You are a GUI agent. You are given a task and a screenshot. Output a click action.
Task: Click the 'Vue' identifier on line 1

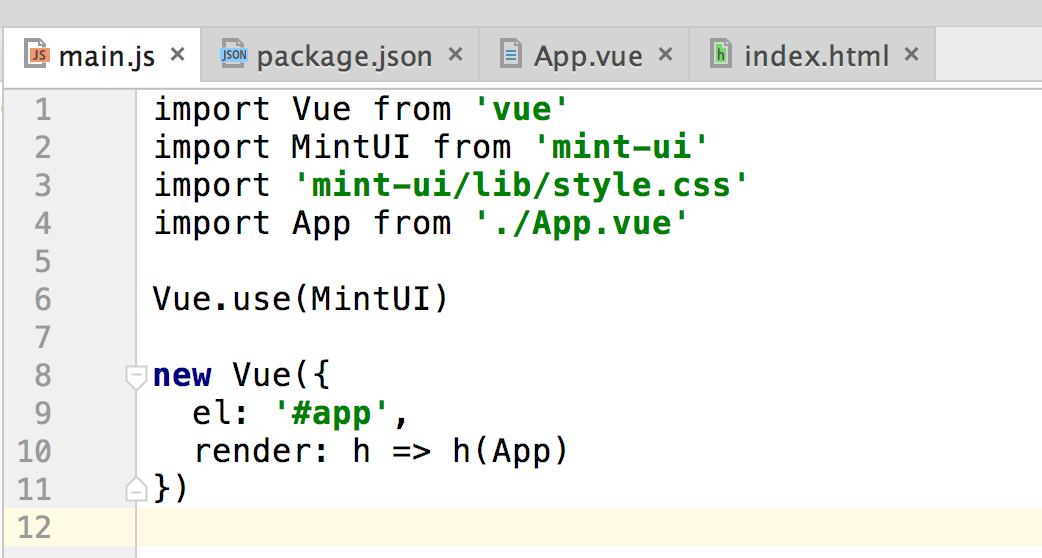point(321,110)
